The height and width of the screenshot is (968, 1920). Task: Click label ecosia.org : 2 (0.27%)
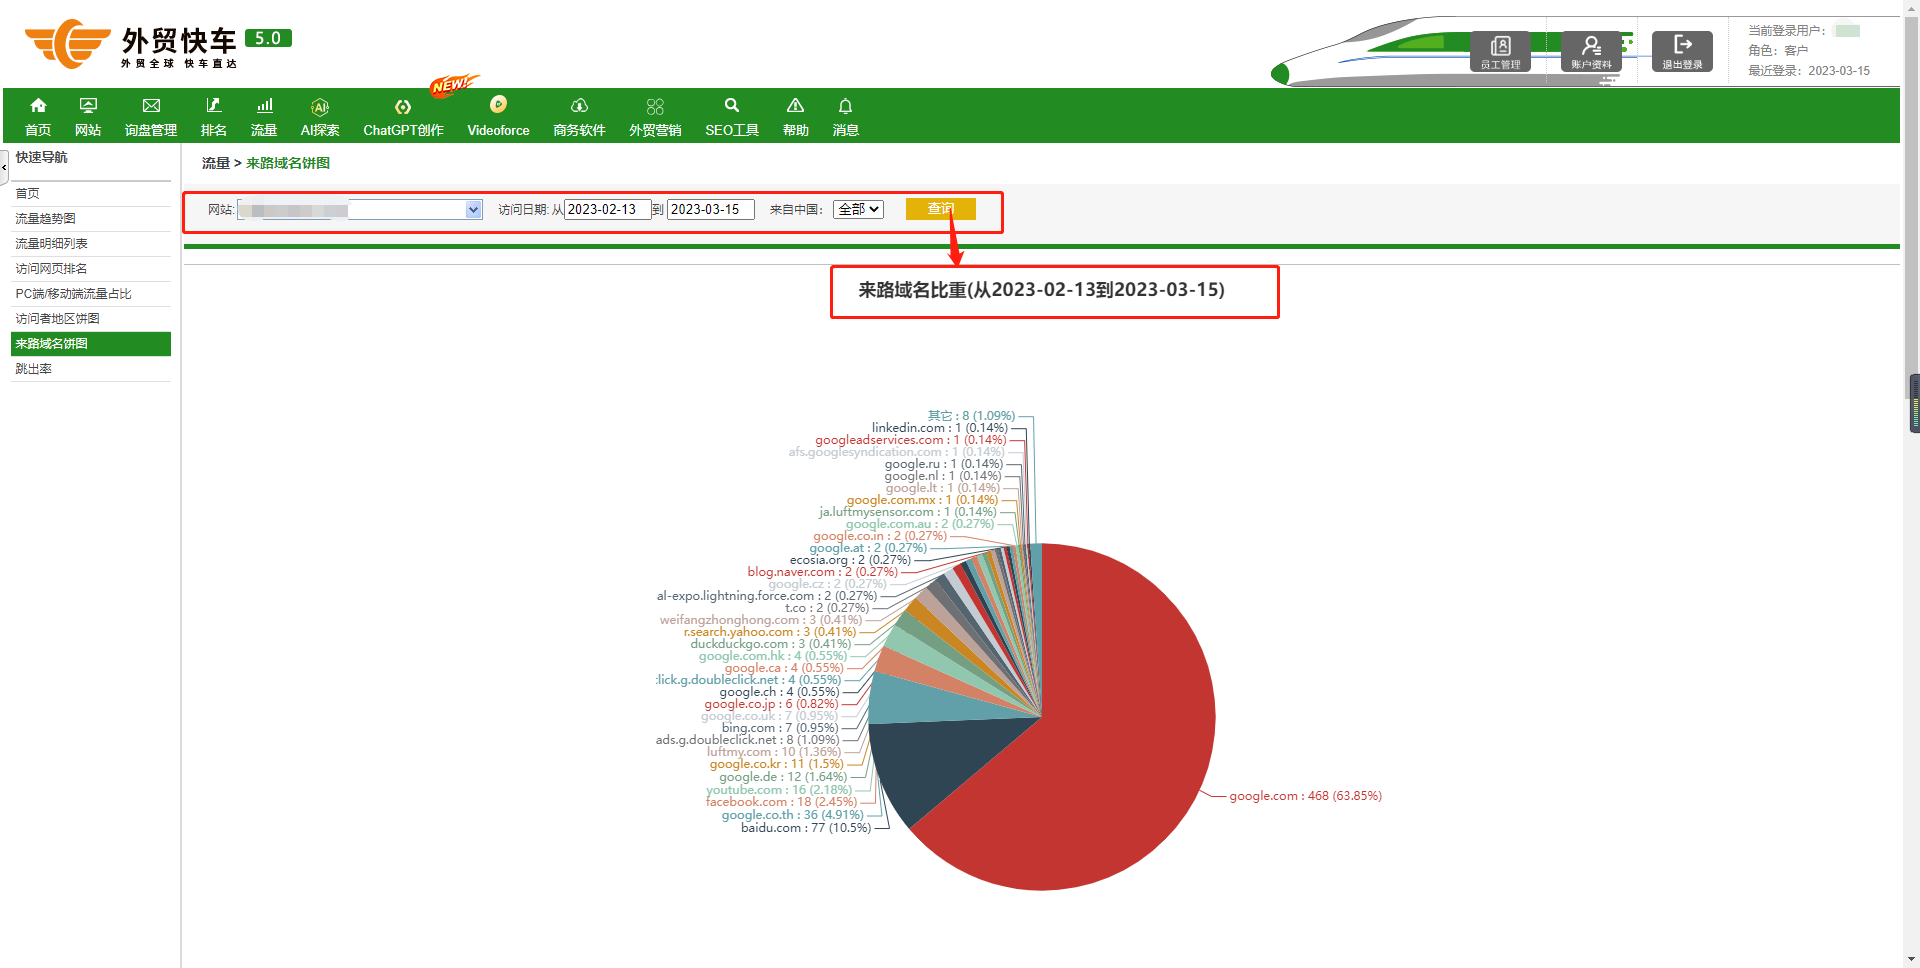coord(851,560)
